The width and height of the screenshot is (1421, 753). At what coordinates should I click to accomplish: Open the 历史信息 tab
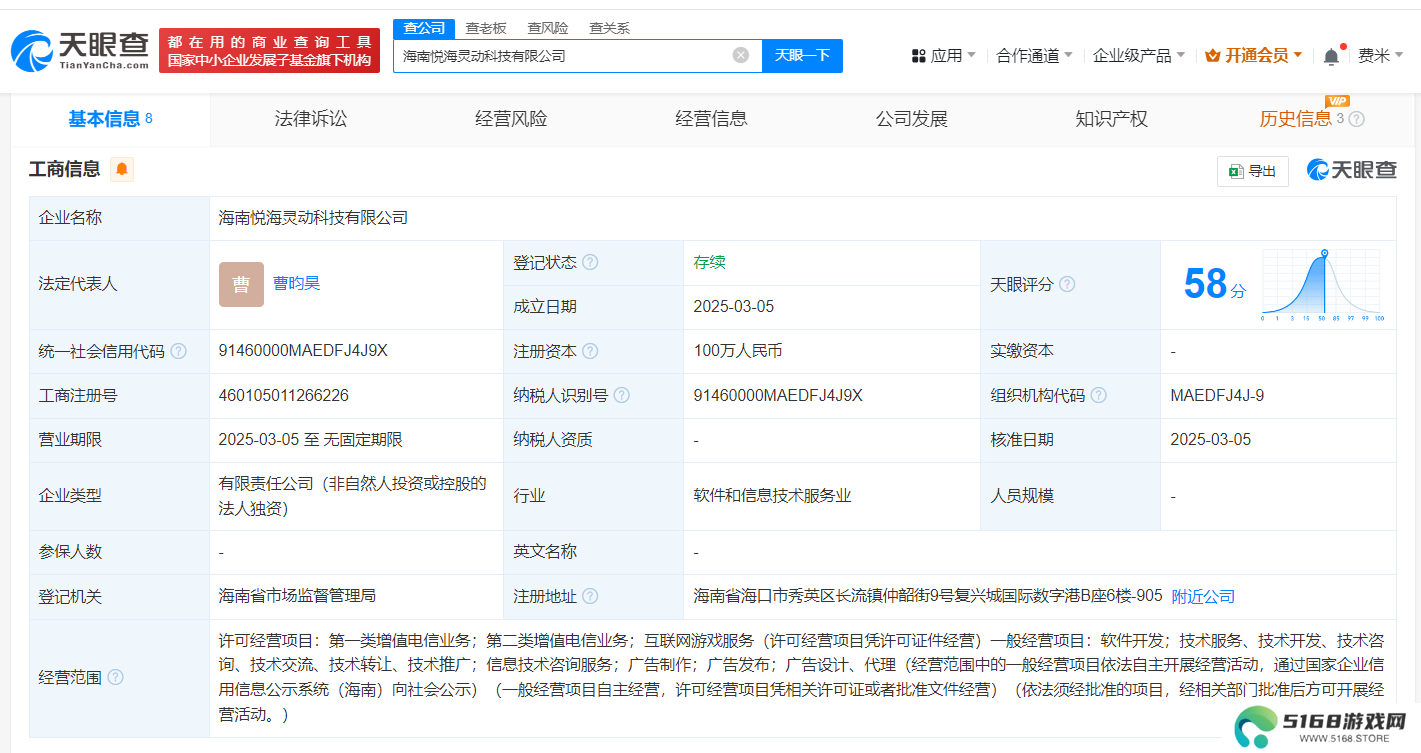[x=1295, y=119]
